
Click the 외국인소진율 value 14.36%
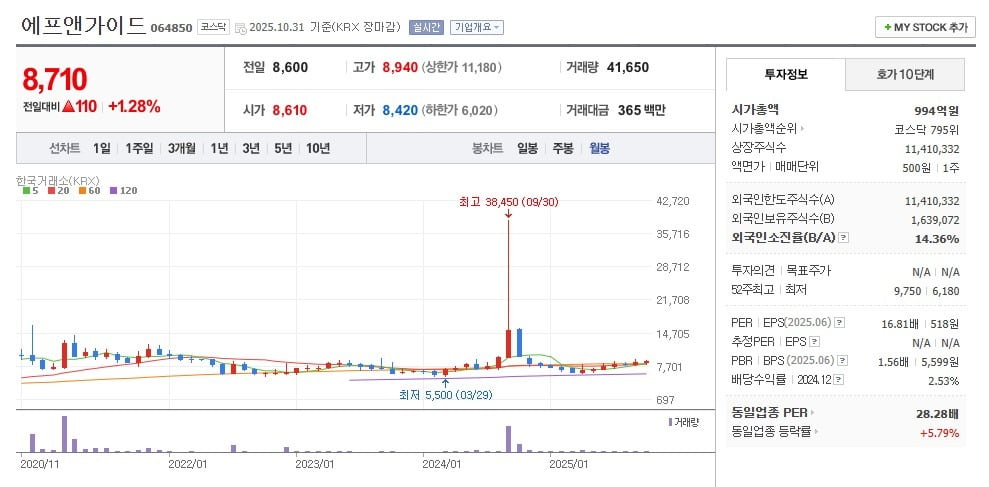937,239
